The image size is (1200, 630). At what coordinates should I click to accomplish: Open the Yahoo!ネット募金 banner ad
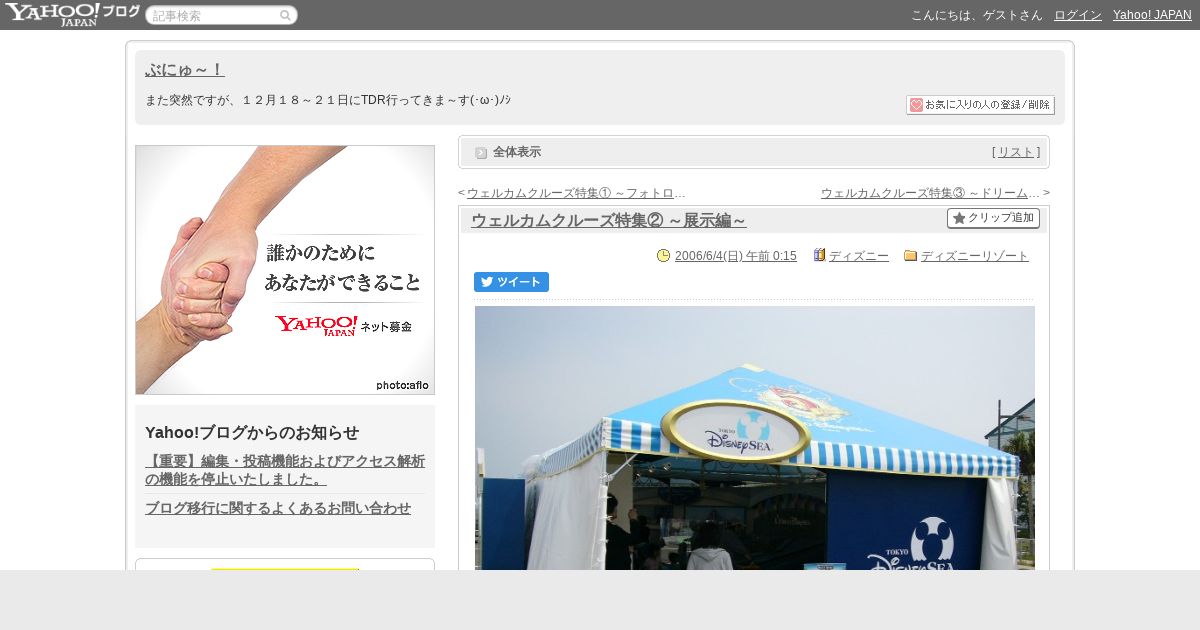click(x=285, y=270)
